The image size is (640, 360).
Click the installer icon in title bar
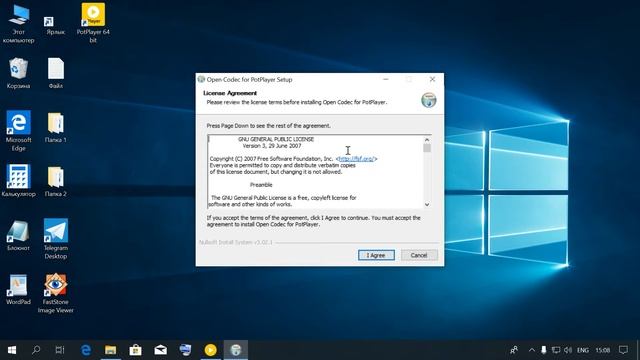pos(201,79)
